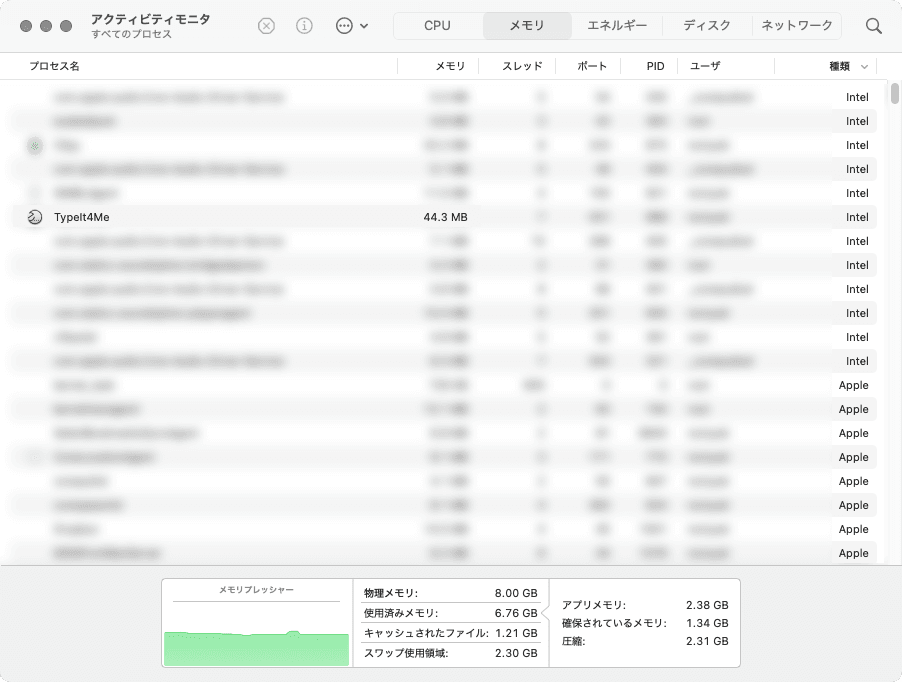Click the メモリ tab
The image size is (902, 682).
coord(527,26)
